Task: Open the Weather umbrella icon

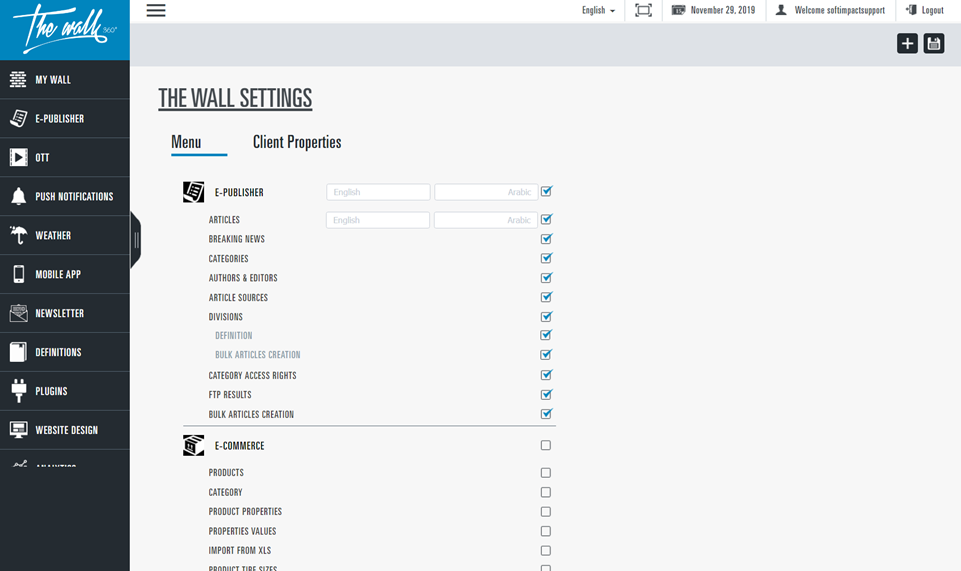Action: (x=18, y=235)
